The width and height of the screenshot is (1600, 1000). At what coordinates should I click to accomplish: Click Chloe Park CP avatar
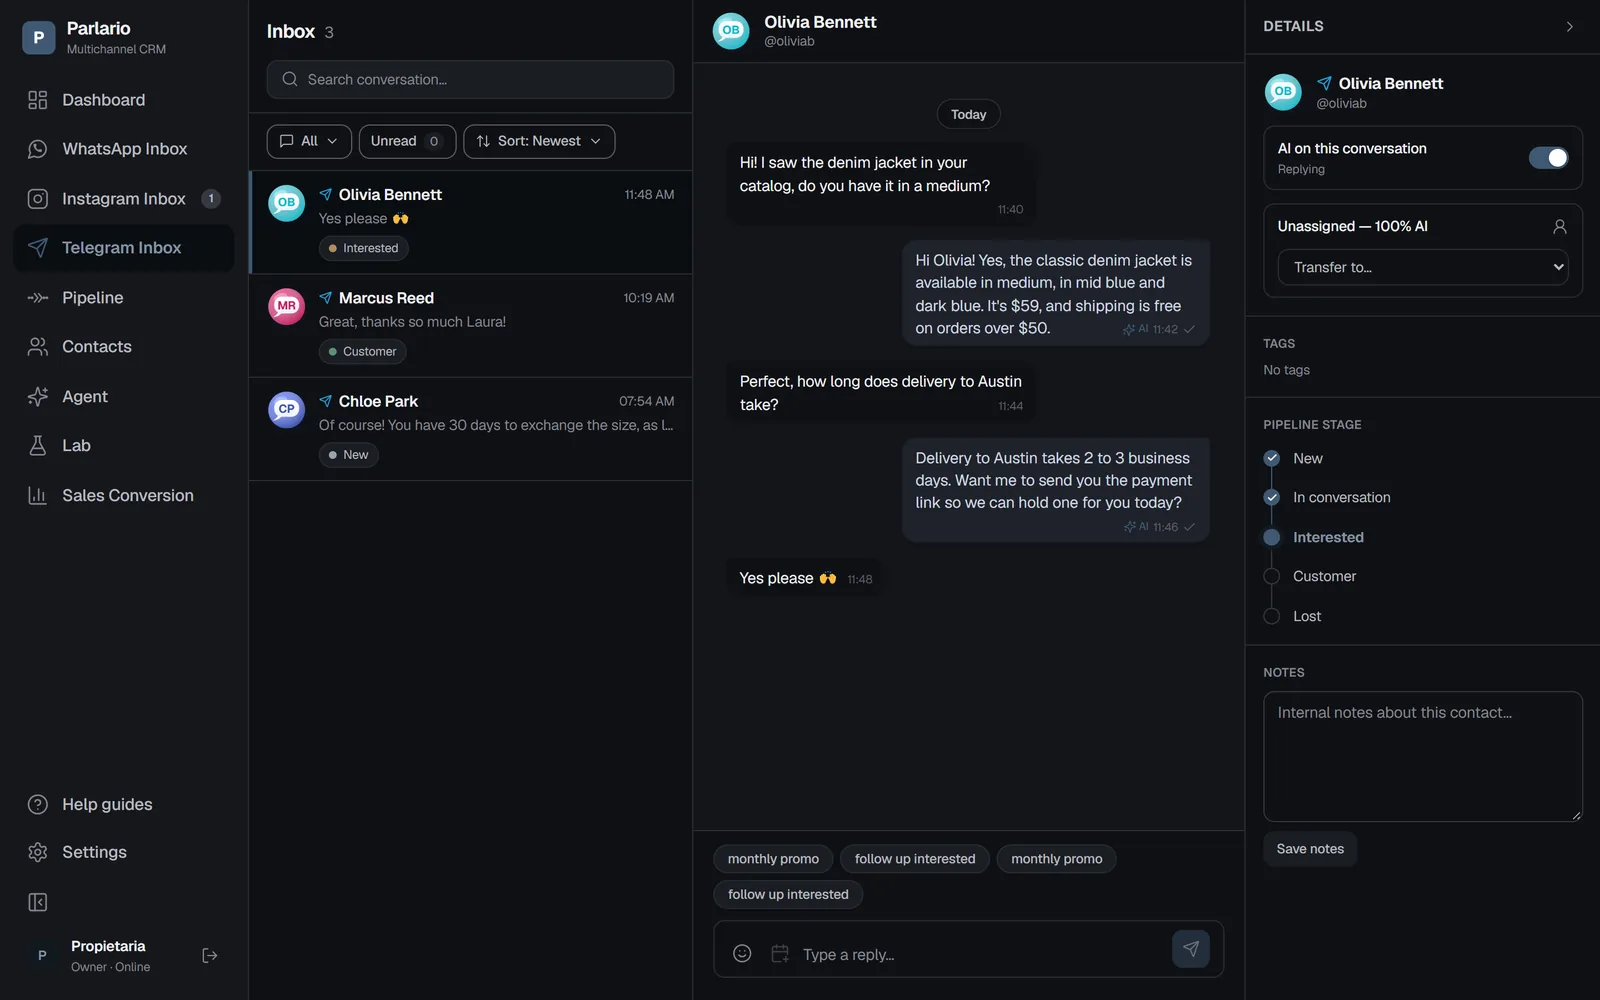[x=287, y=409]
